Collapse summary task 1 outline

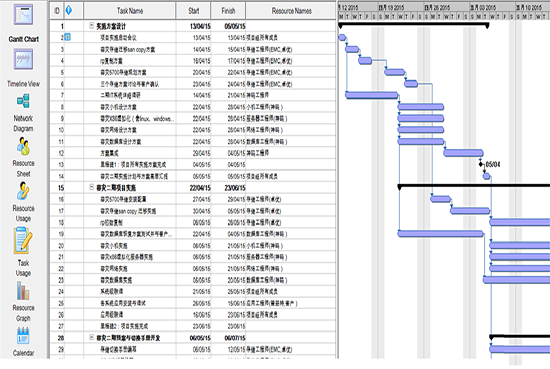(92, 26)
